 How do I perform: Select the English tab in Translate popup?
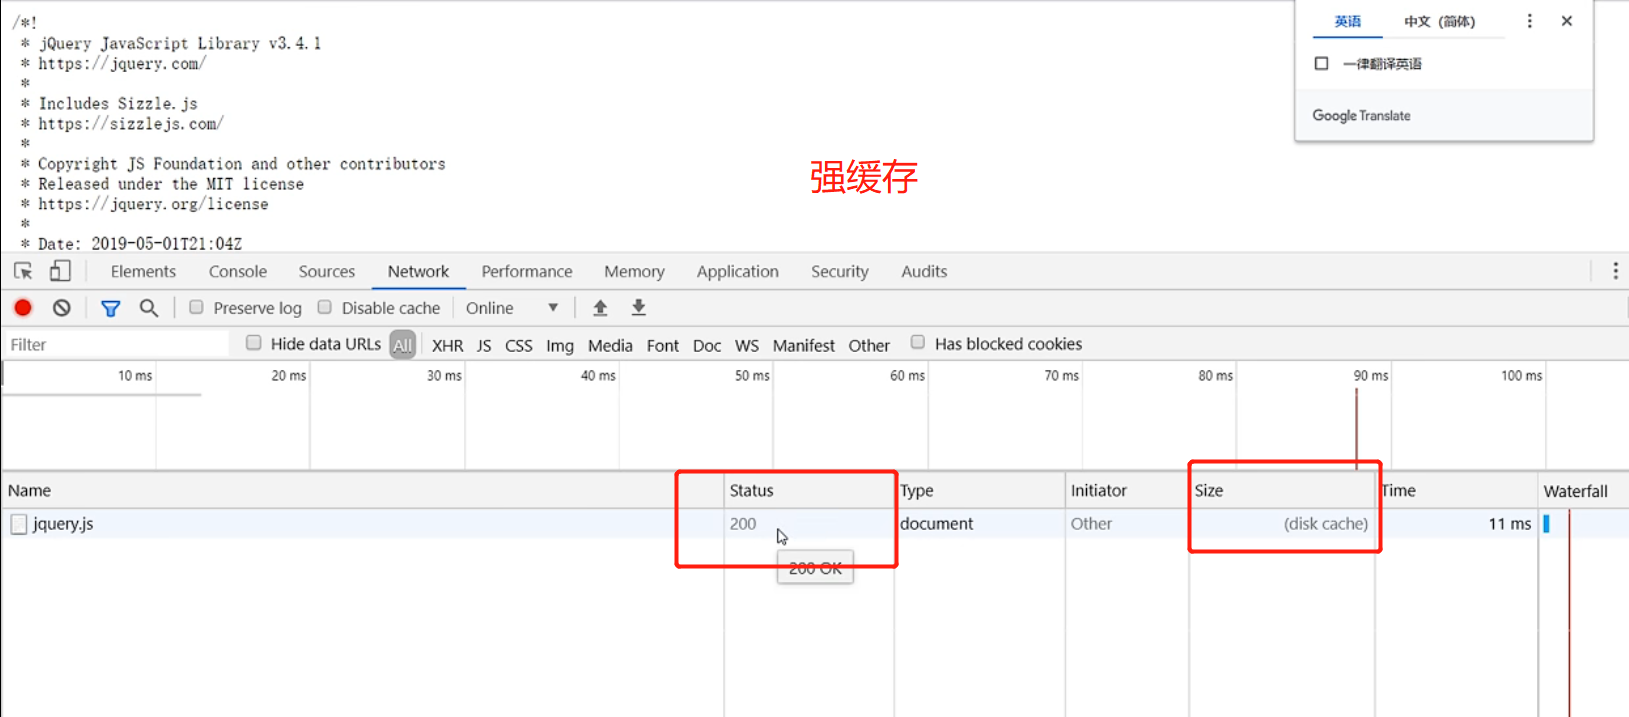[1348, 21]
